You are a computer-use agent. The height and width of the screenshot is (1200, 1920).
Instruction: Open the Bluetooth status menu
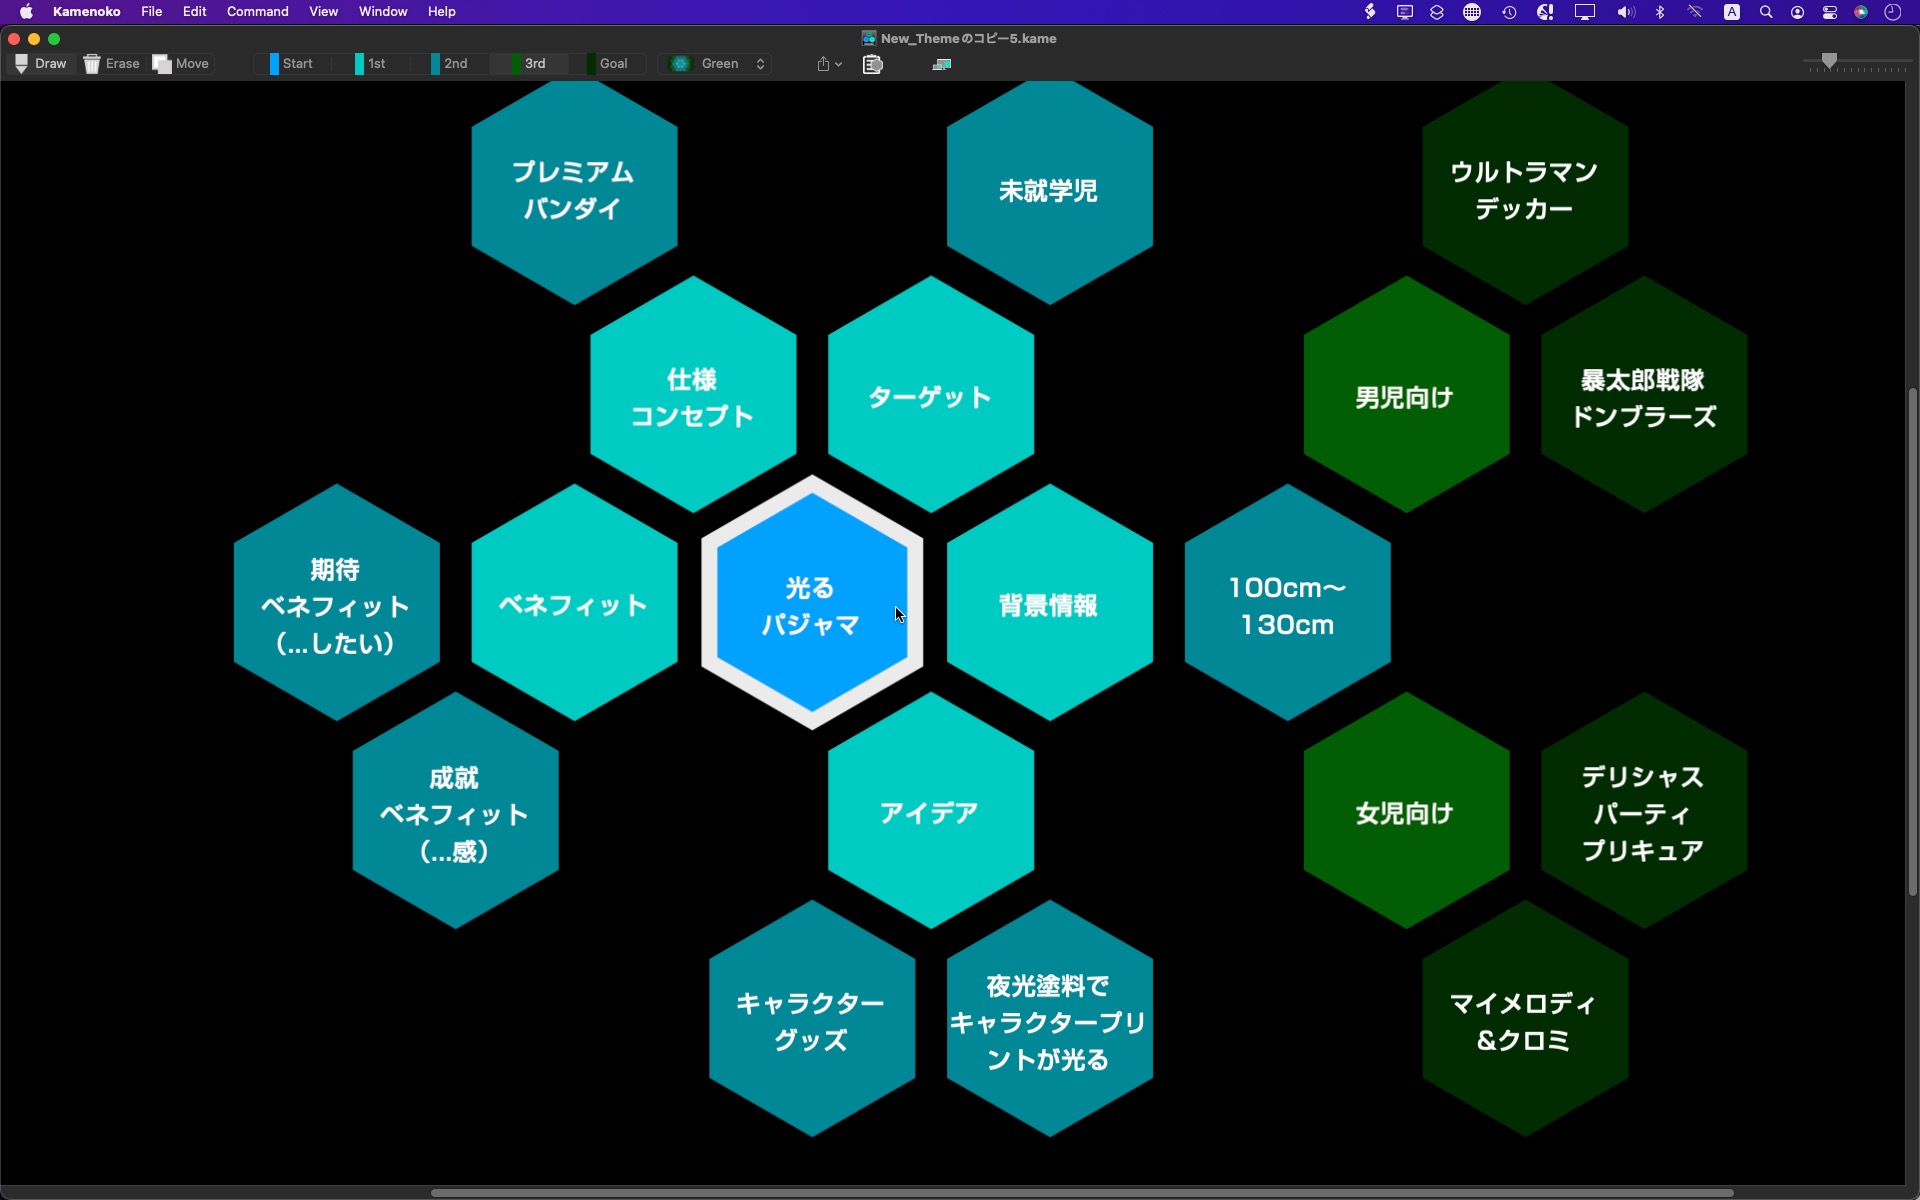pyautogui.click(x=1660, y=12)
